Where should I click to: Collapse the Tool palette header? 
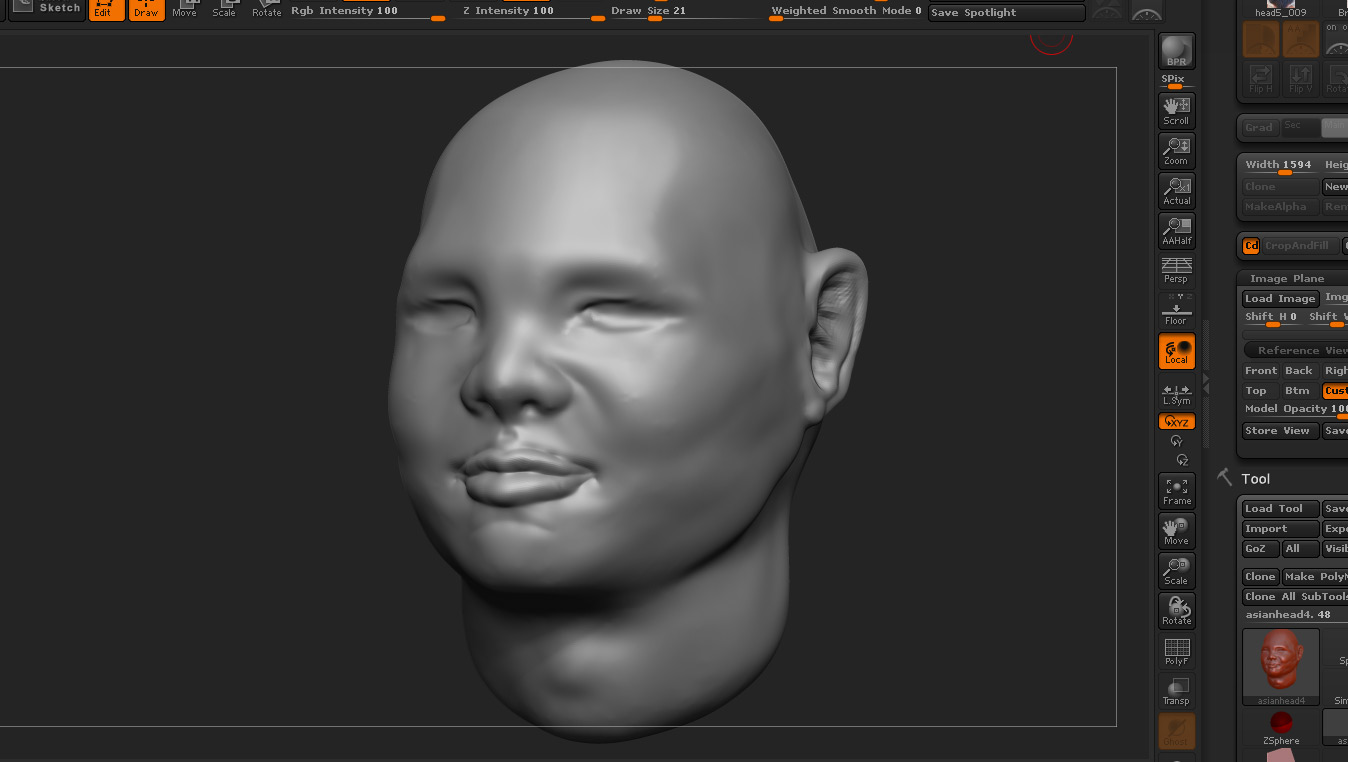pyautogui.click(x=1255, y=479)
